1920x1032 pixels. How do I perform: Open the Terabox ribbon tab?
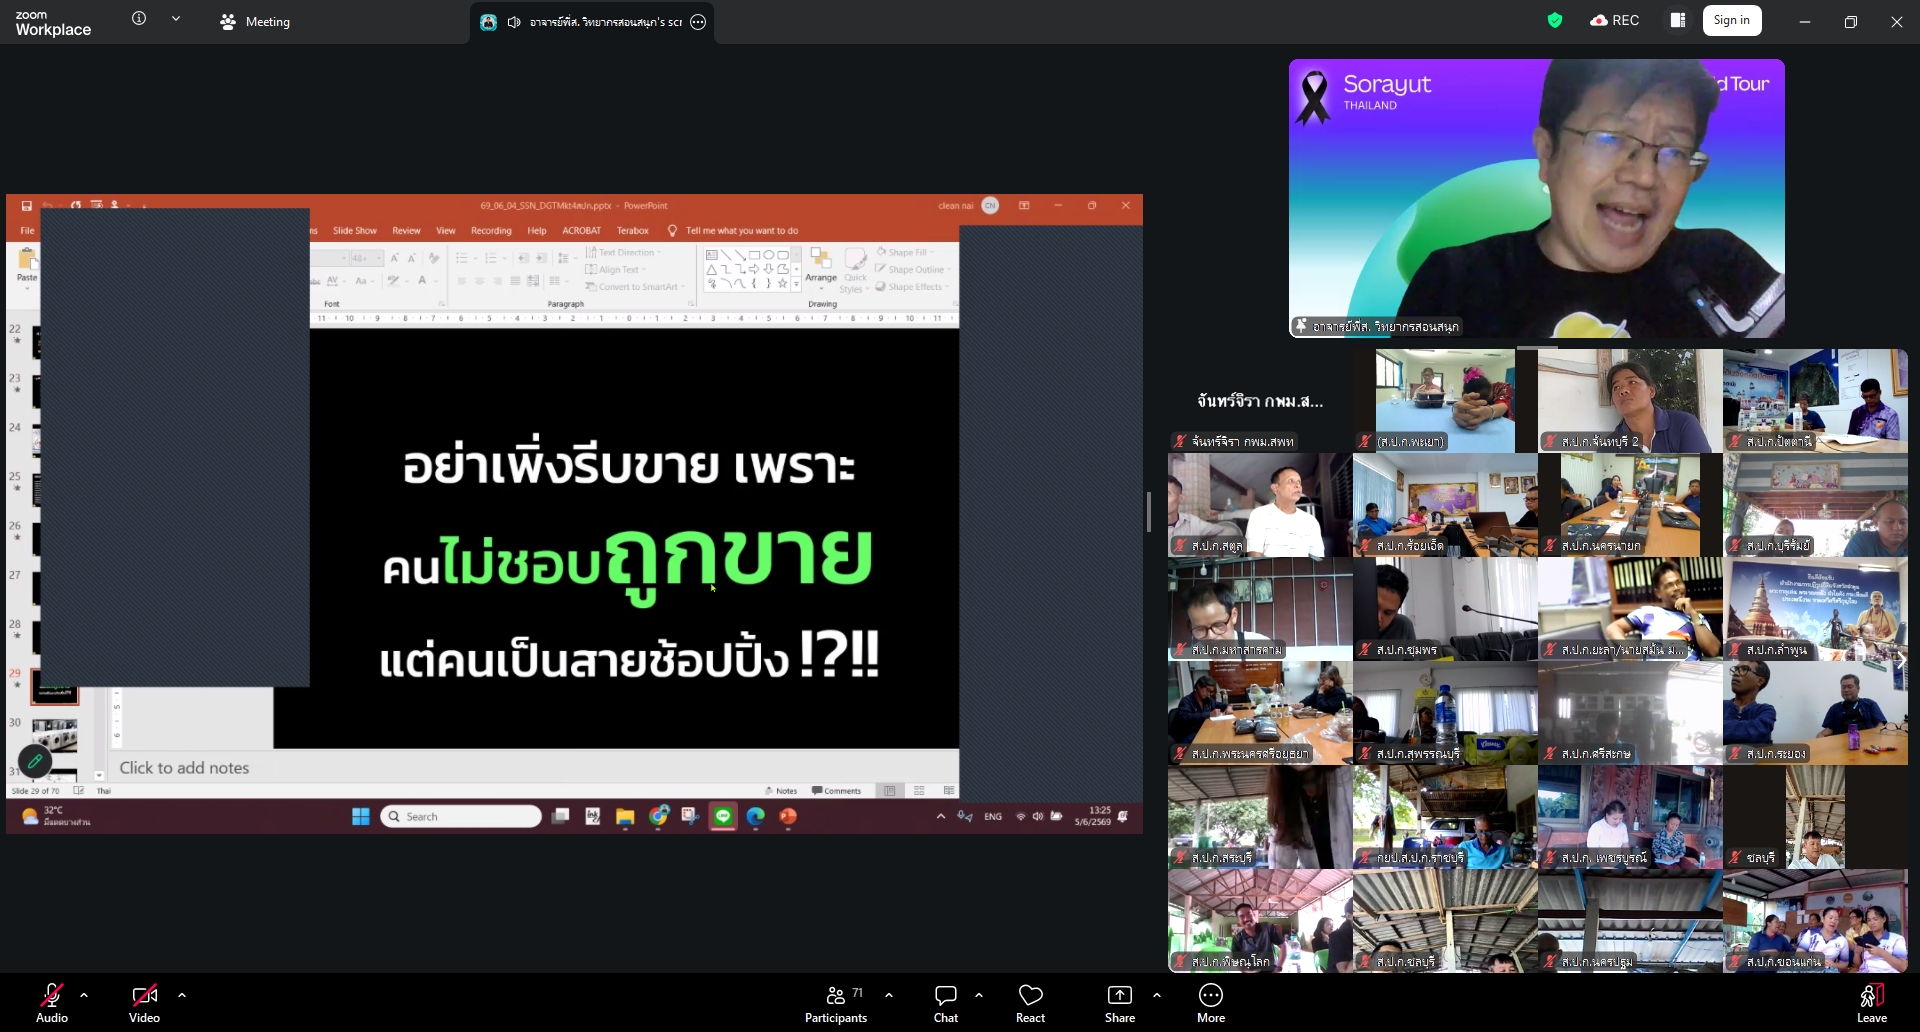633,230
